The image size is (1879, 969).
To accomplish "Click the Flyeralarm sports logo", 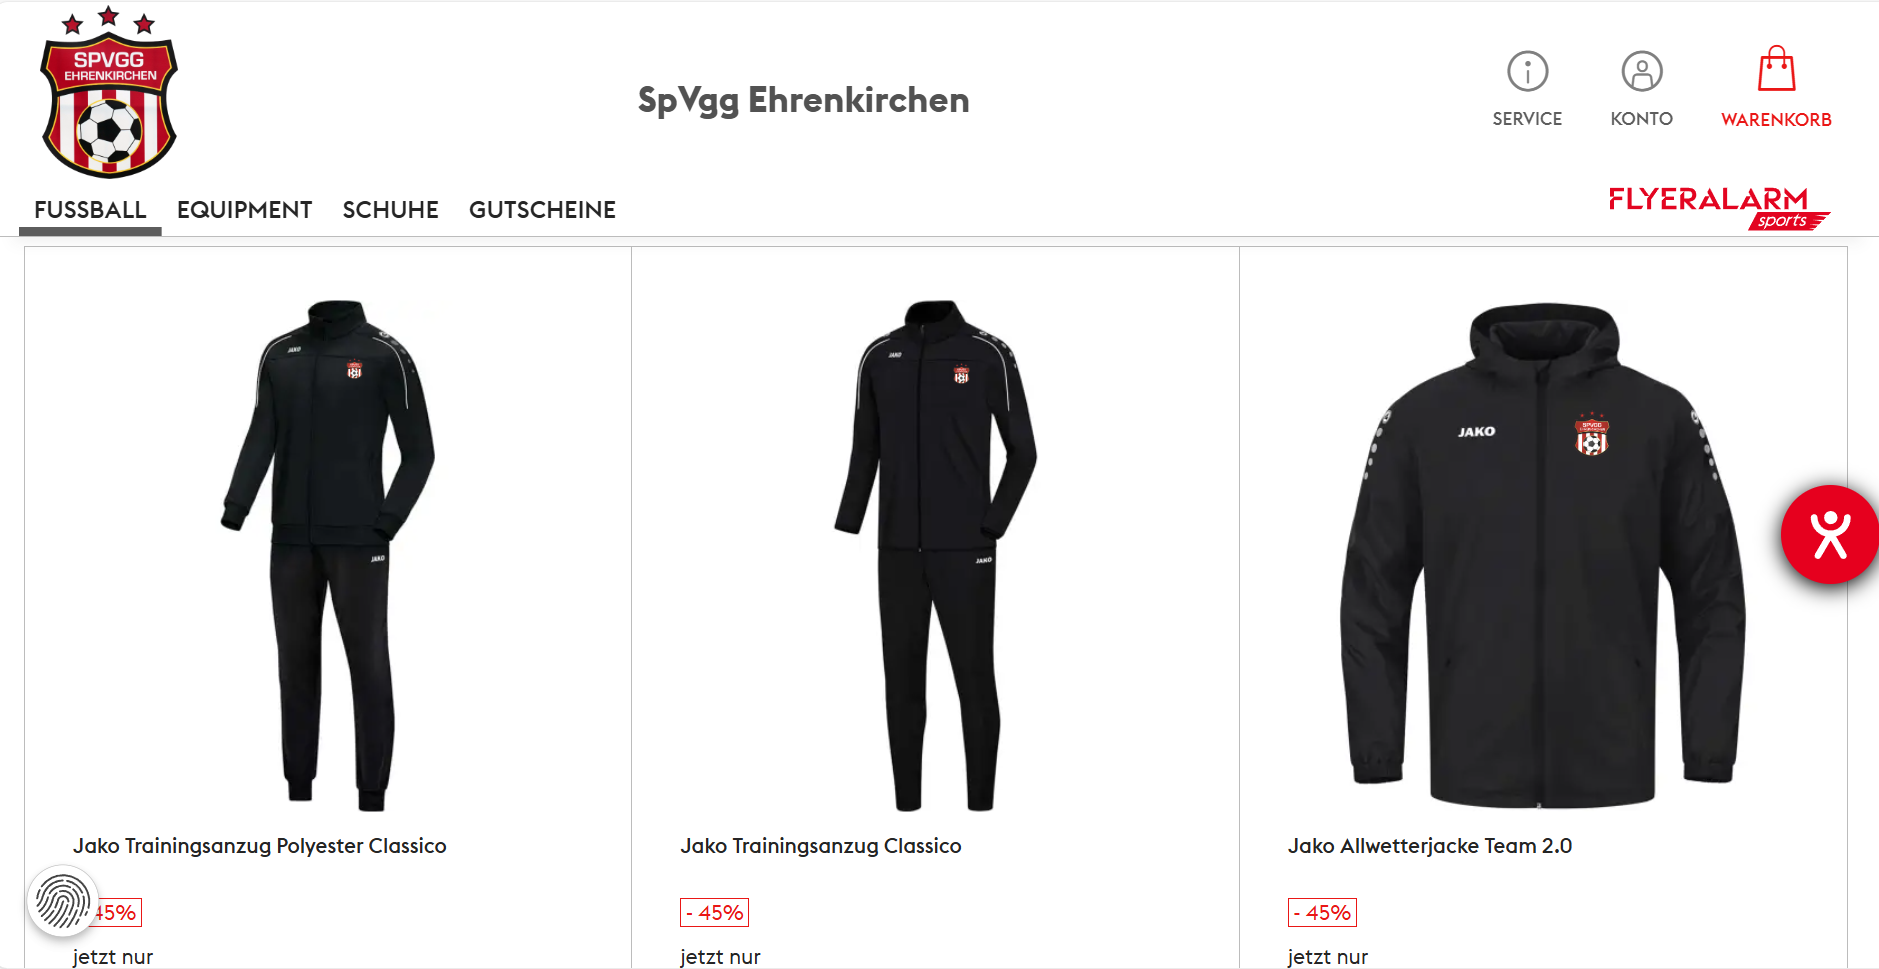I will (1719, 207).
